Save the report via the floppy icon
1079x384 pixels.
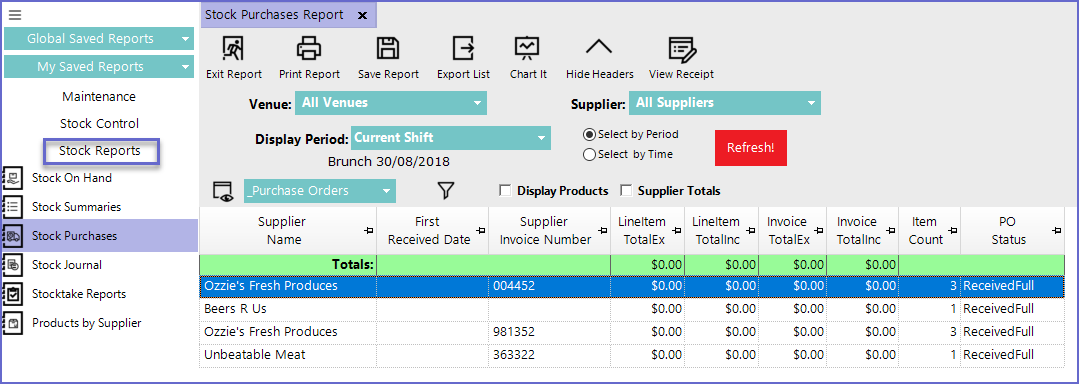(388, 48)
